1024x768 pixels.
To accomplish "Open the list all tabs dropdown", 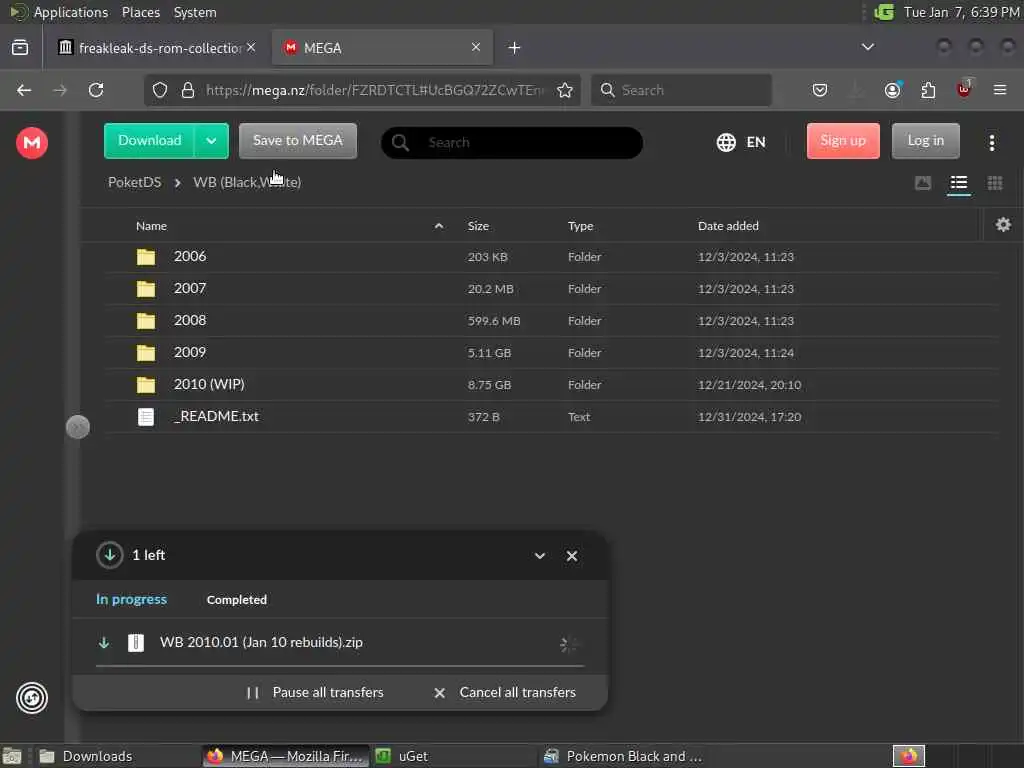I will (867, 47).
